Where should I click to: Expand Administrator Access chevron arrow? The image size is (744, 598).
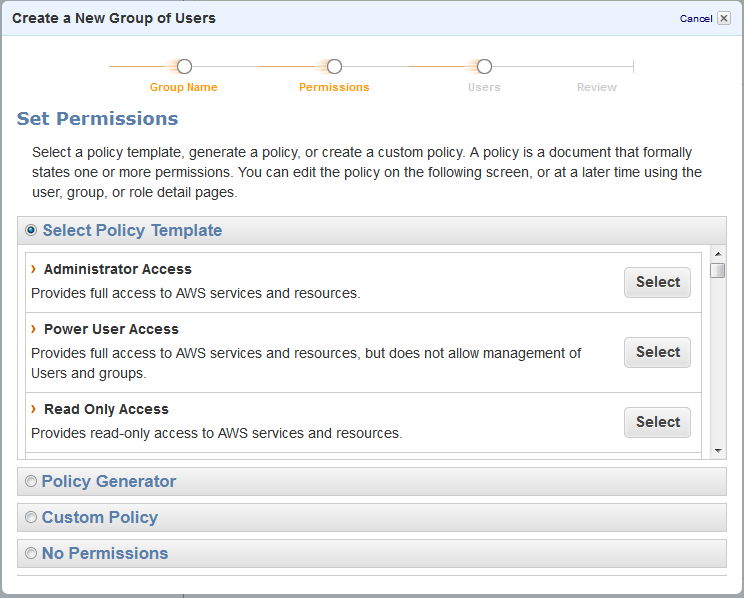(34, 269)
